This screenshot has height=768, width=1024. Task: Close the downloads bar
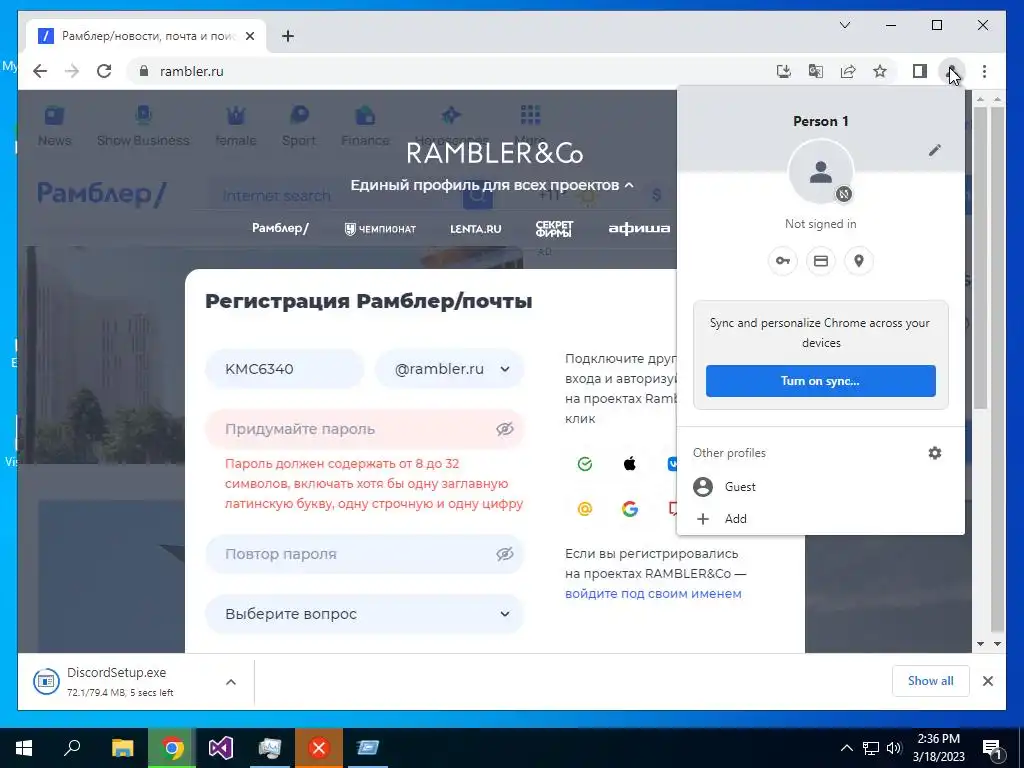point(987,681)
